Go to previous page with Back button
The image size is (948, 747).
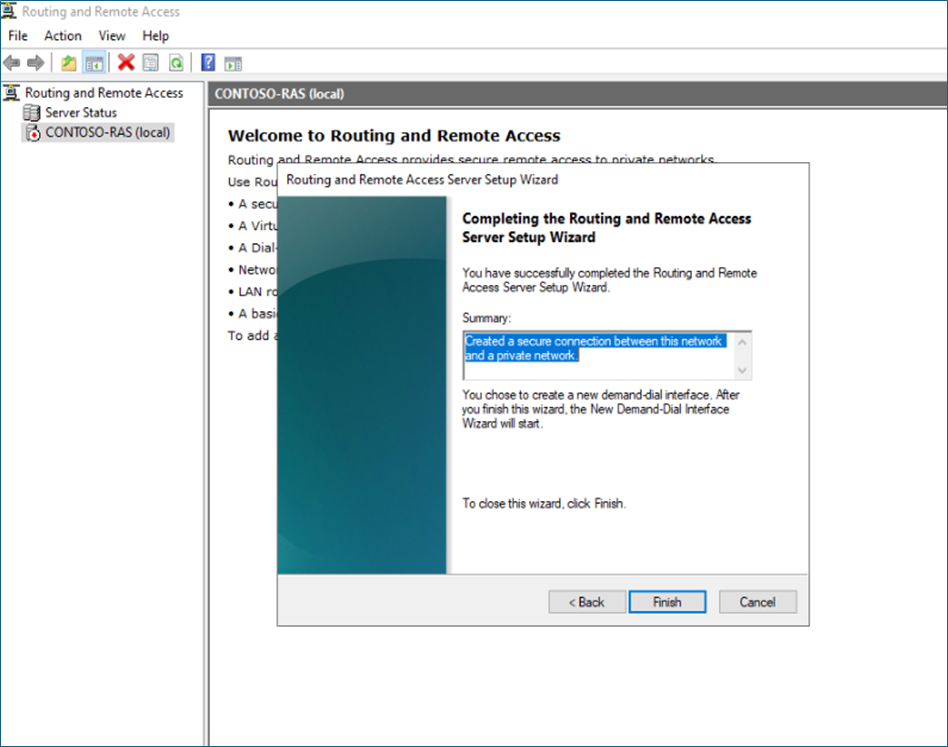586,602
